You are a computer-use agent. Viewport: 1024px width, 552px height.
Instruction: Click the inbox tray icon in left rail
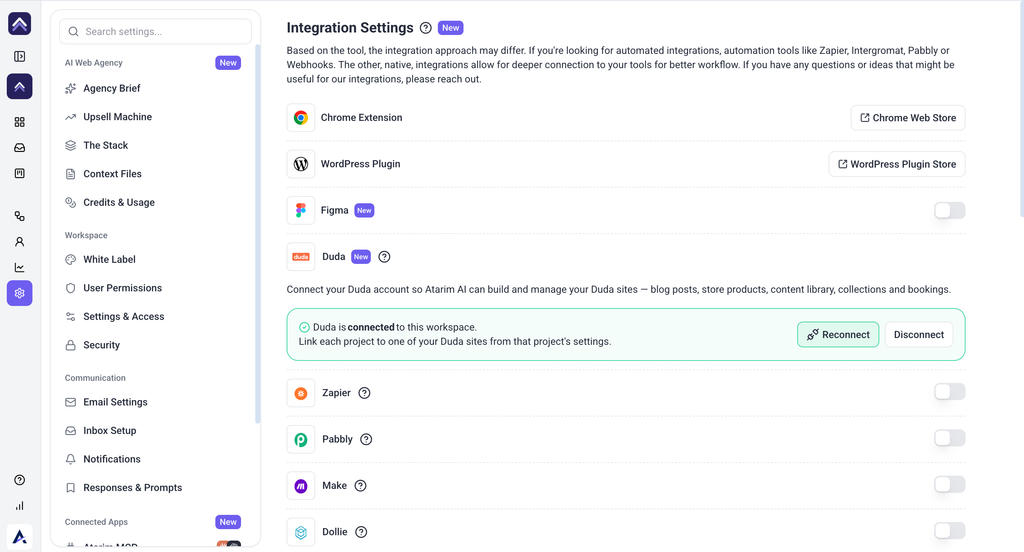pyautogui.click(x=20, y=148)
